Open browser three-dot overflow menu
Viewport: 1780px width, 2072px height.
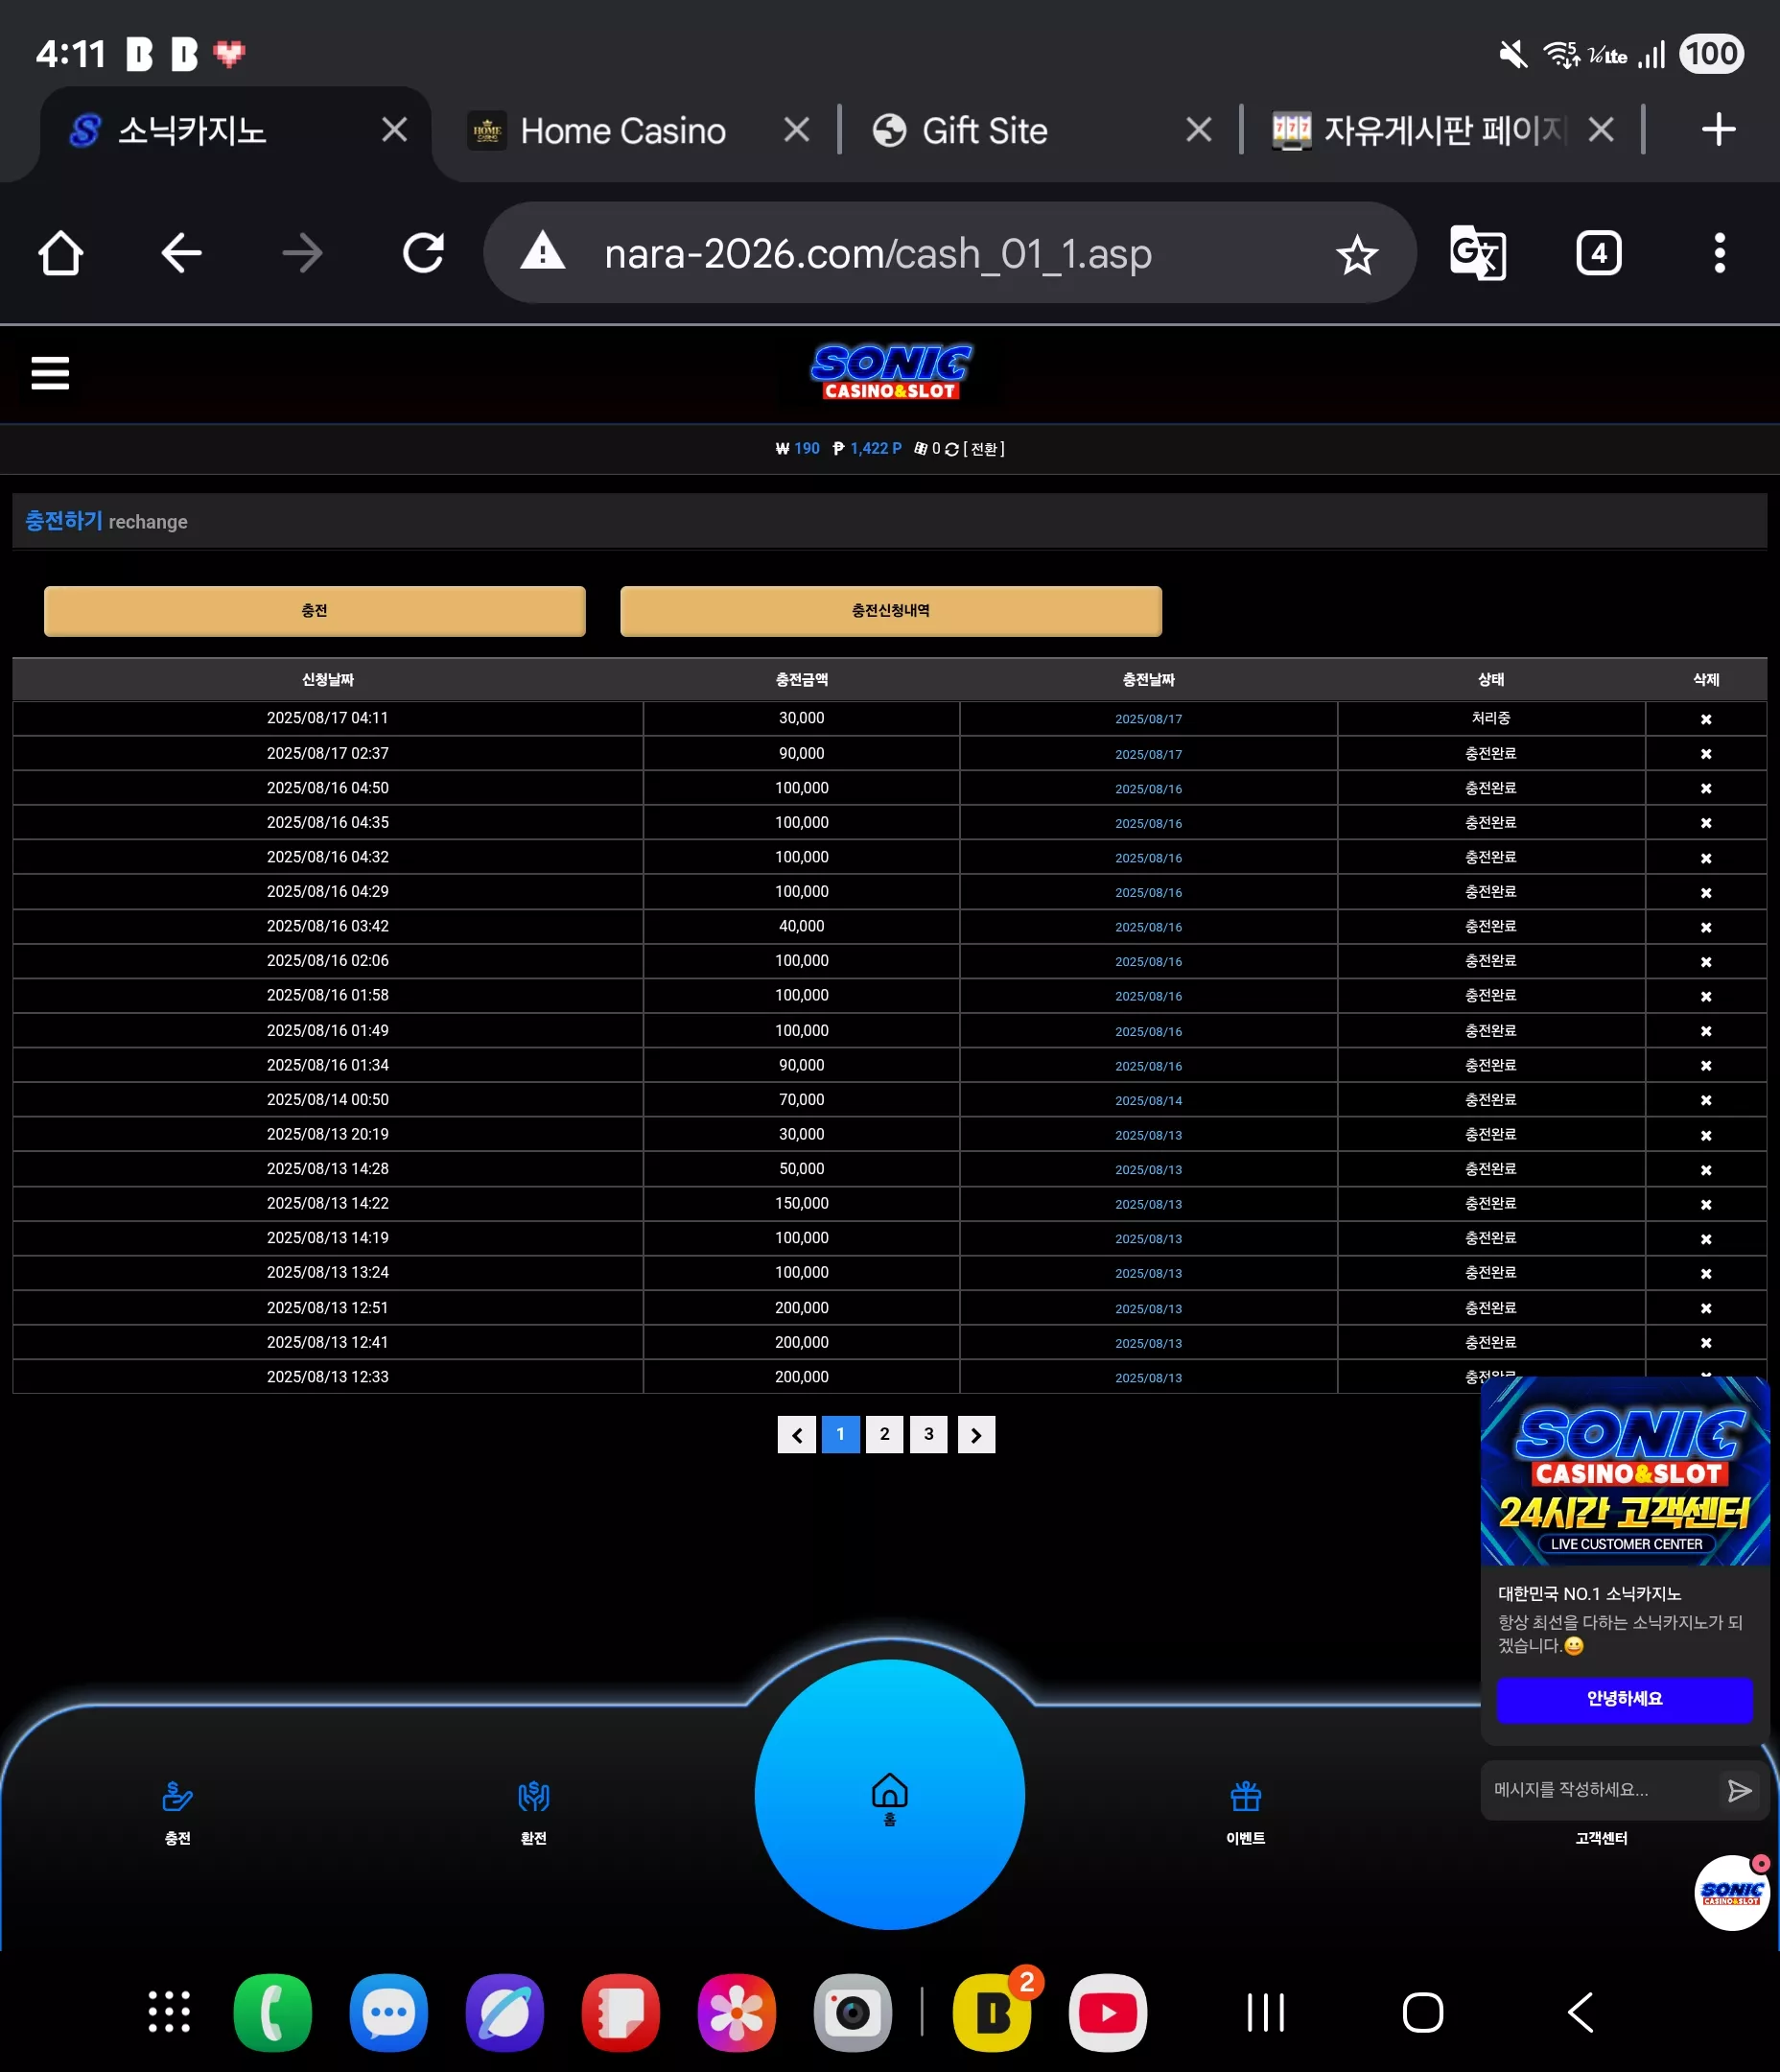(x=1719, y=253)
